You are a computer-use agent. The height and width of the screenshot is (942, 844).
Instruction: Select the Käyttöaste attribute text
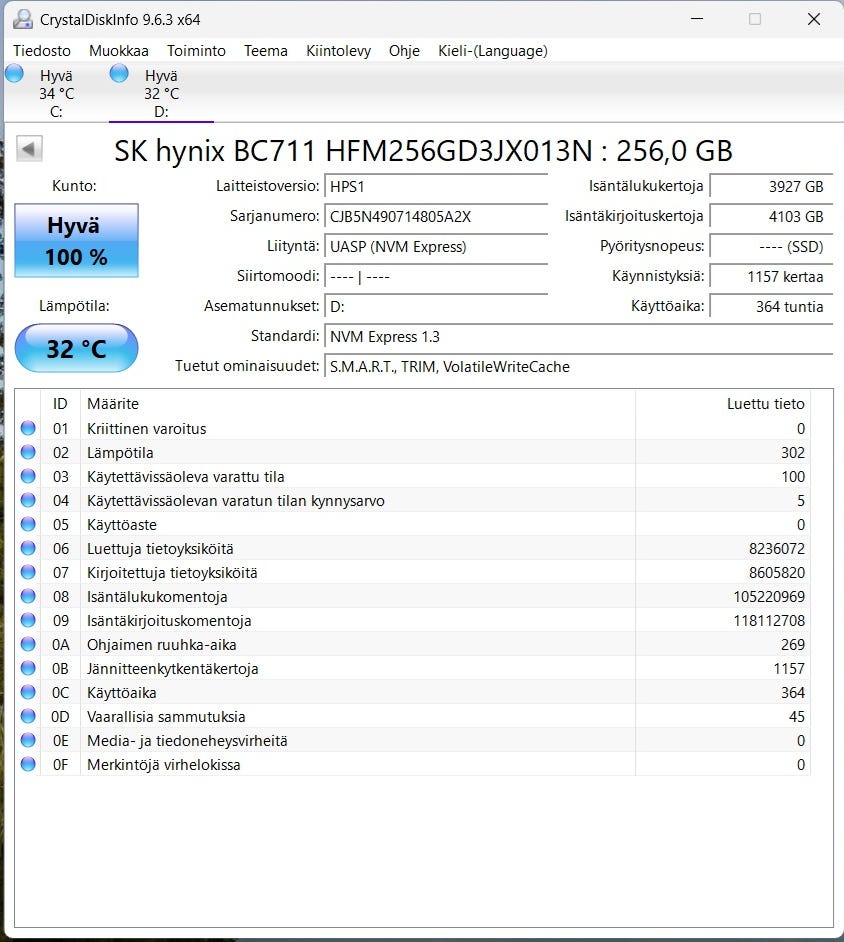tap(122, 525)
